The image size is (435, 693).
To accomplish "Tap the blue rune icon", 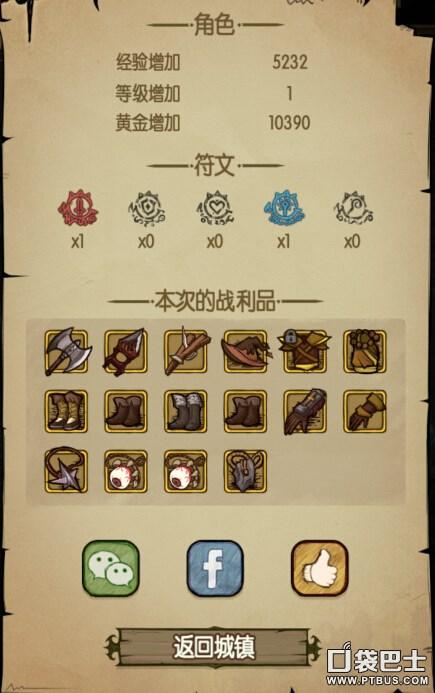I will [284, 208].
